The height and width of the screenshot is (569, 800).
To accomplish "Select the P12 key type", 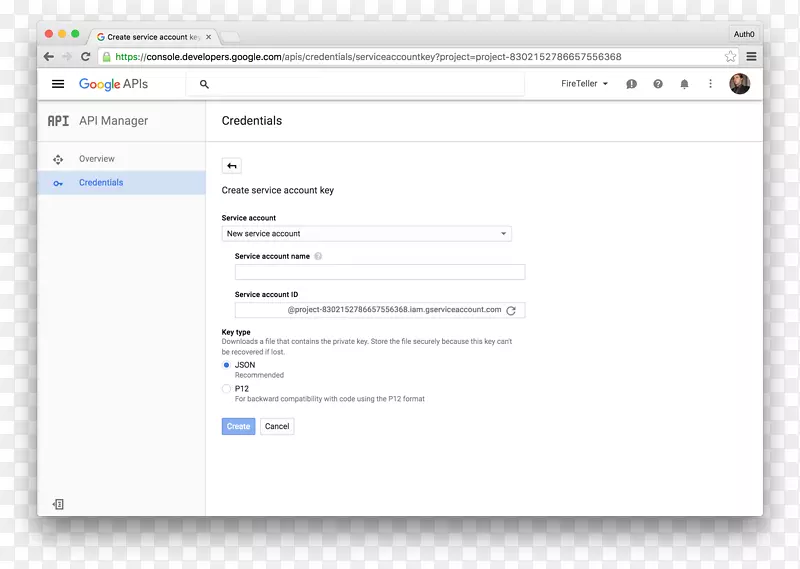I will point(226,389).
